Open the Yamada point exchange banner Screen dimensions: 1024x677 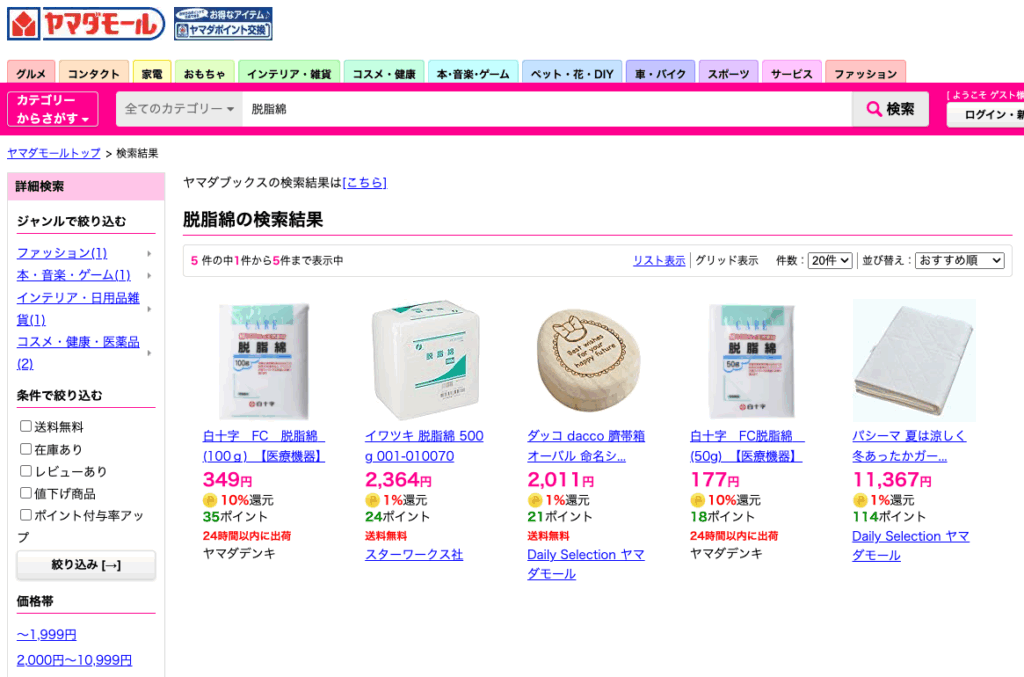[x=223, y=24]
